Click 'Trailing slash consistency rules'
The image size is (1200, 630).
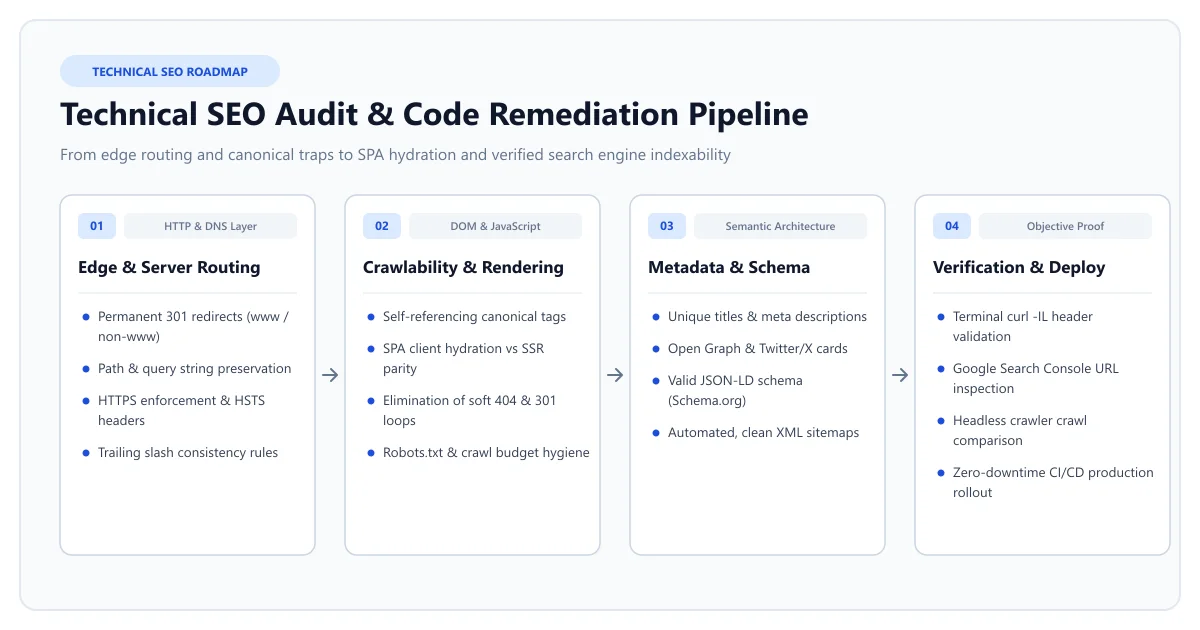[188, 452]
